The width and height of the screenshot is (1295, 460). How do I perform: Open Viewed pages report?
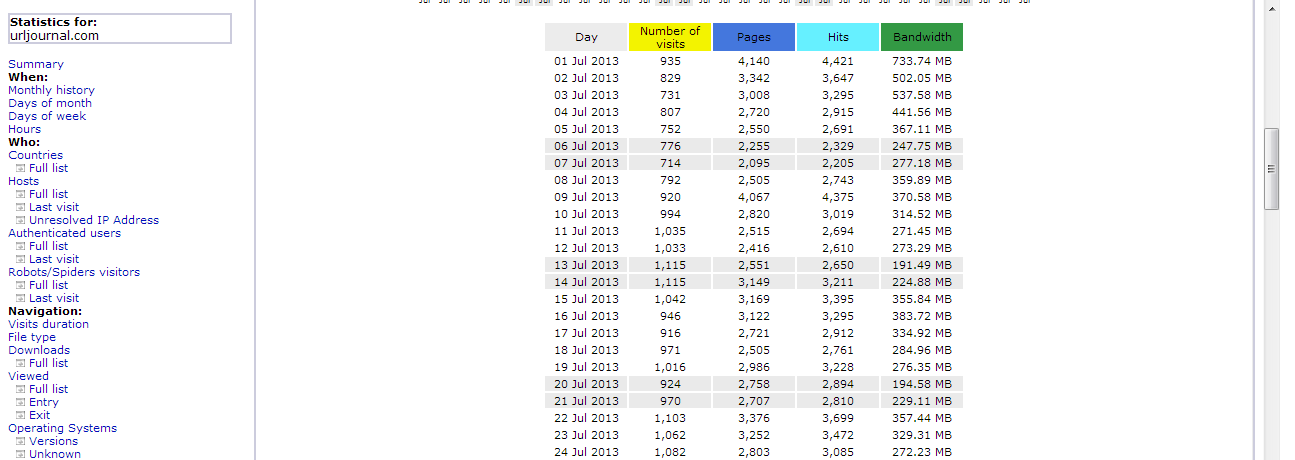click(x=28, y=376)
